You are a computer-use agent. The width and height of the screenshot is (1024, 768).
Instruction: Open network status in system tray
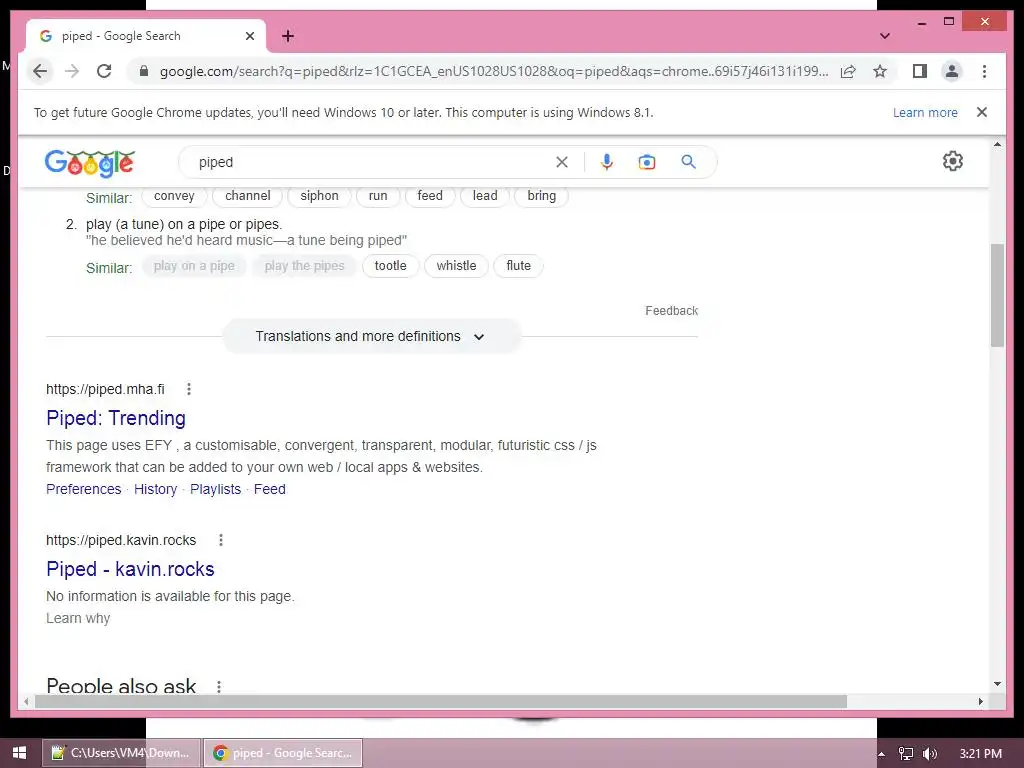(x=905, y=754)
